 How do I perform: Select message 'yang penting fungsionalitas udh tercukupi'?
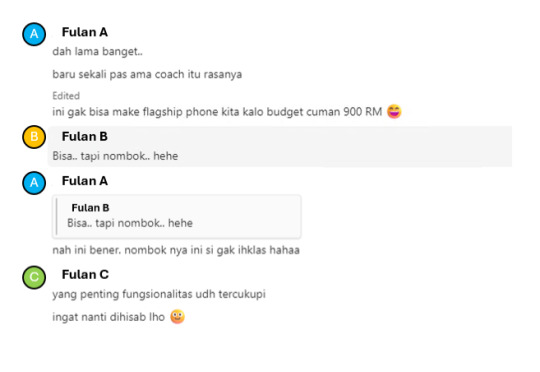pyautogui.click(x=159, y=294)
